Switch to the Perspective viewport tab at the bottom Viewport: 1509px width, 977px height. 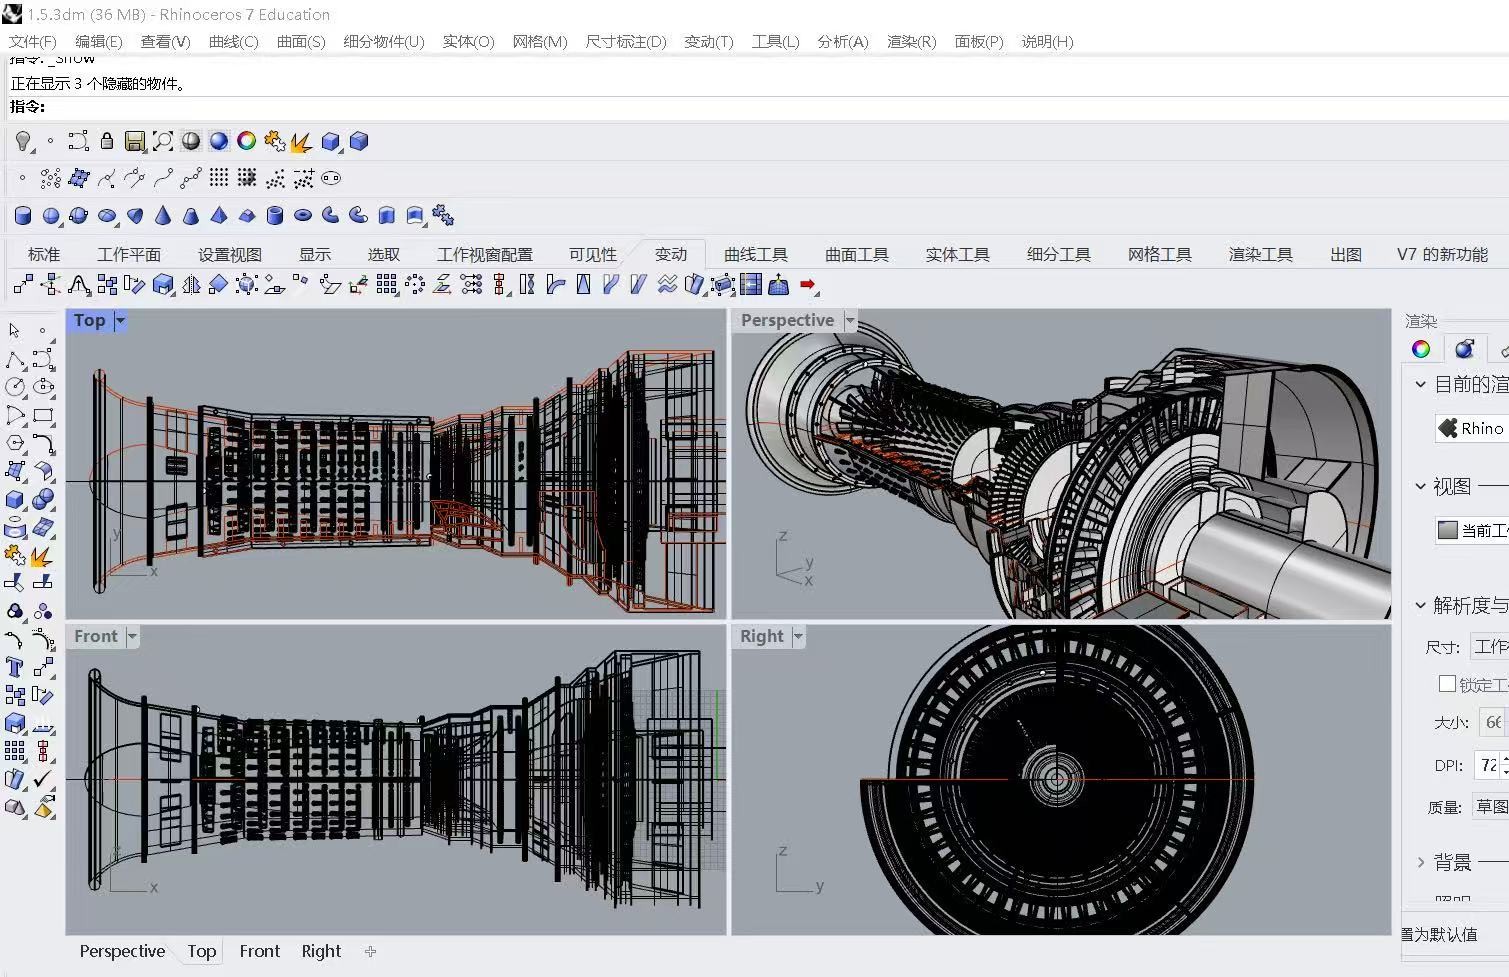(x=122, y=951)
